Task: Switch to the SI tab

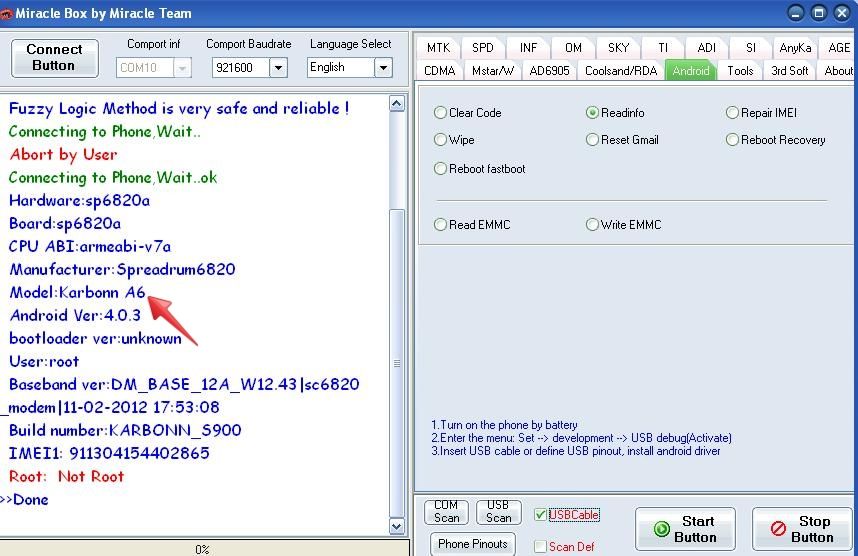Action: click(751, 48)
